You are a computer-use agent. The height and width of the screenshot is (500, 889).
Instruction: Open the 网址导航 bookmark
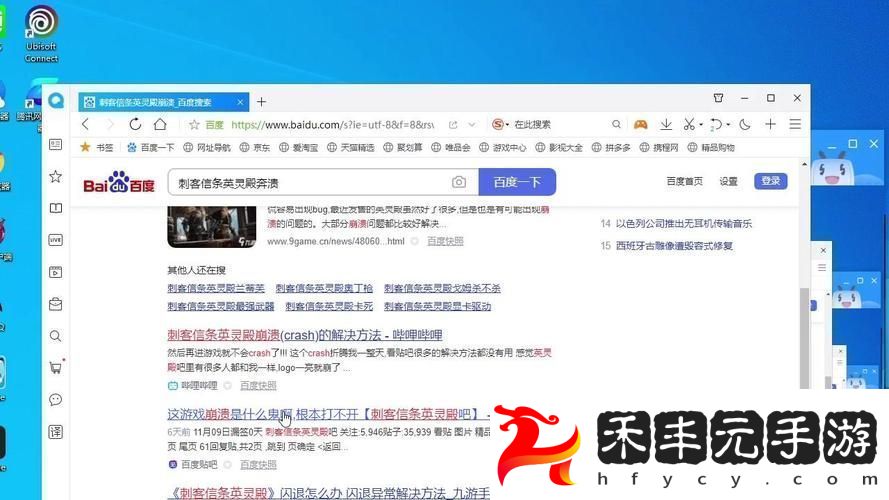click(x=207, y=147)
